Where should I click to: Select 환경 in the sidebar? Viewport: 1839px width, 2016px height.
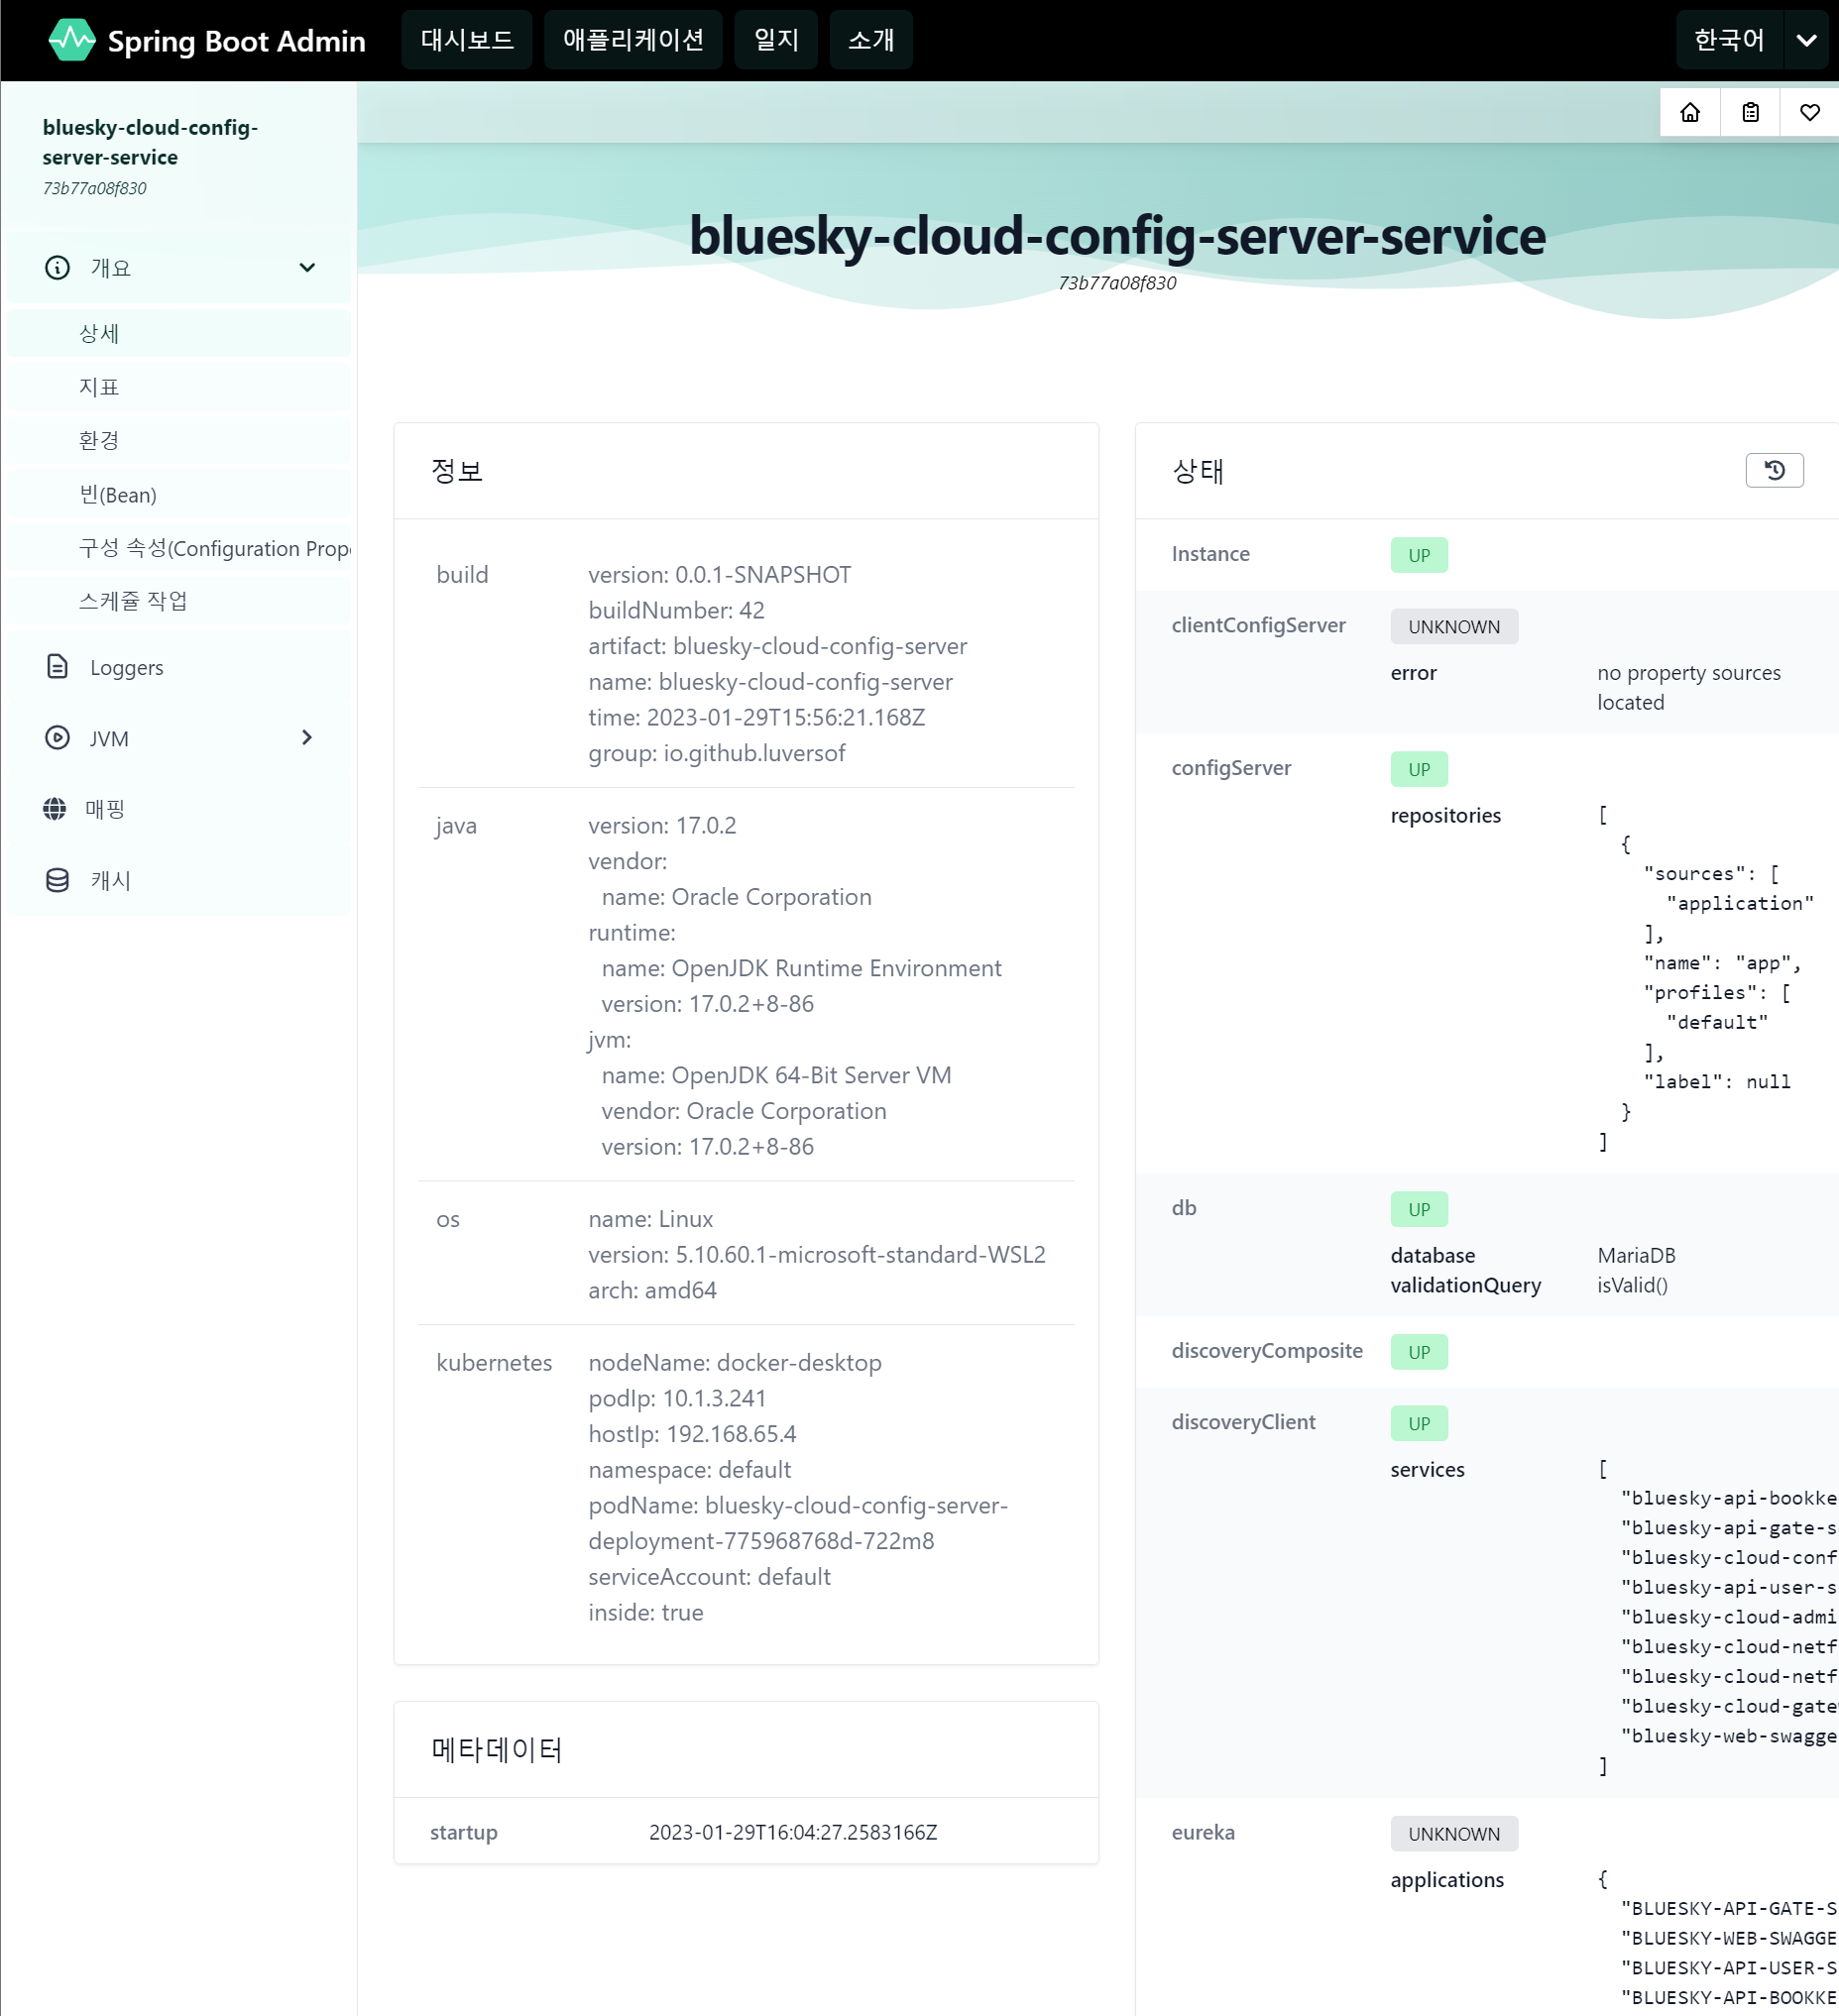[x=179, y=440]
